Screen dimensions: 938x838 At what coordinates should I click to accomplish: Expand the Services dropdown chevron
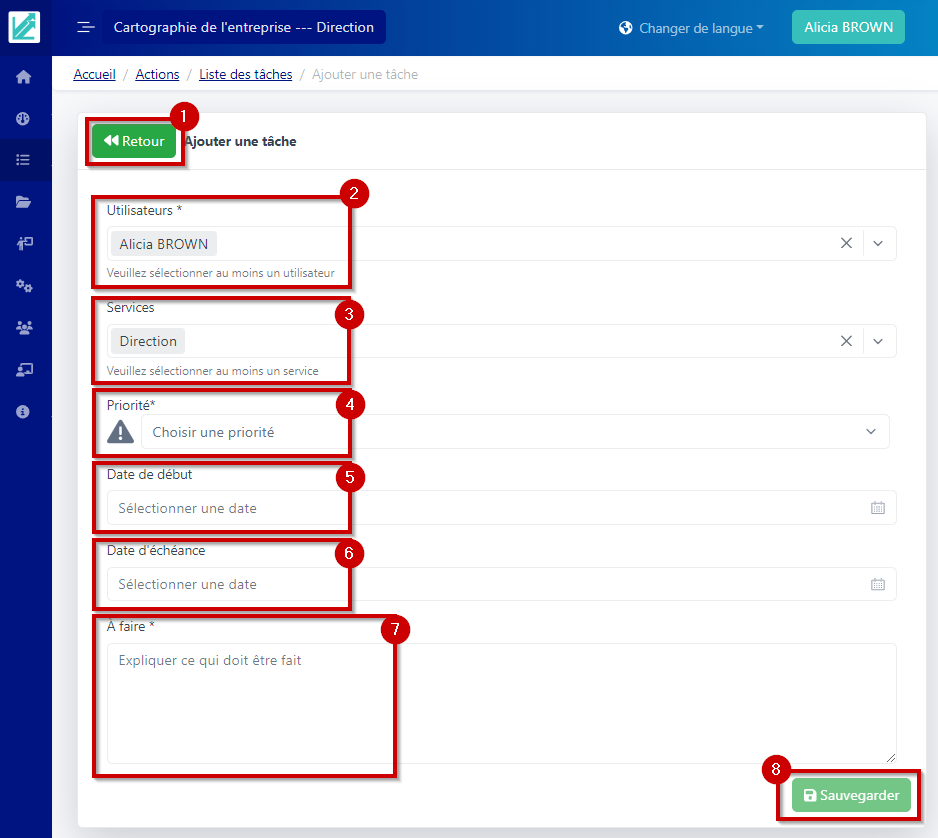click(878, 341)
